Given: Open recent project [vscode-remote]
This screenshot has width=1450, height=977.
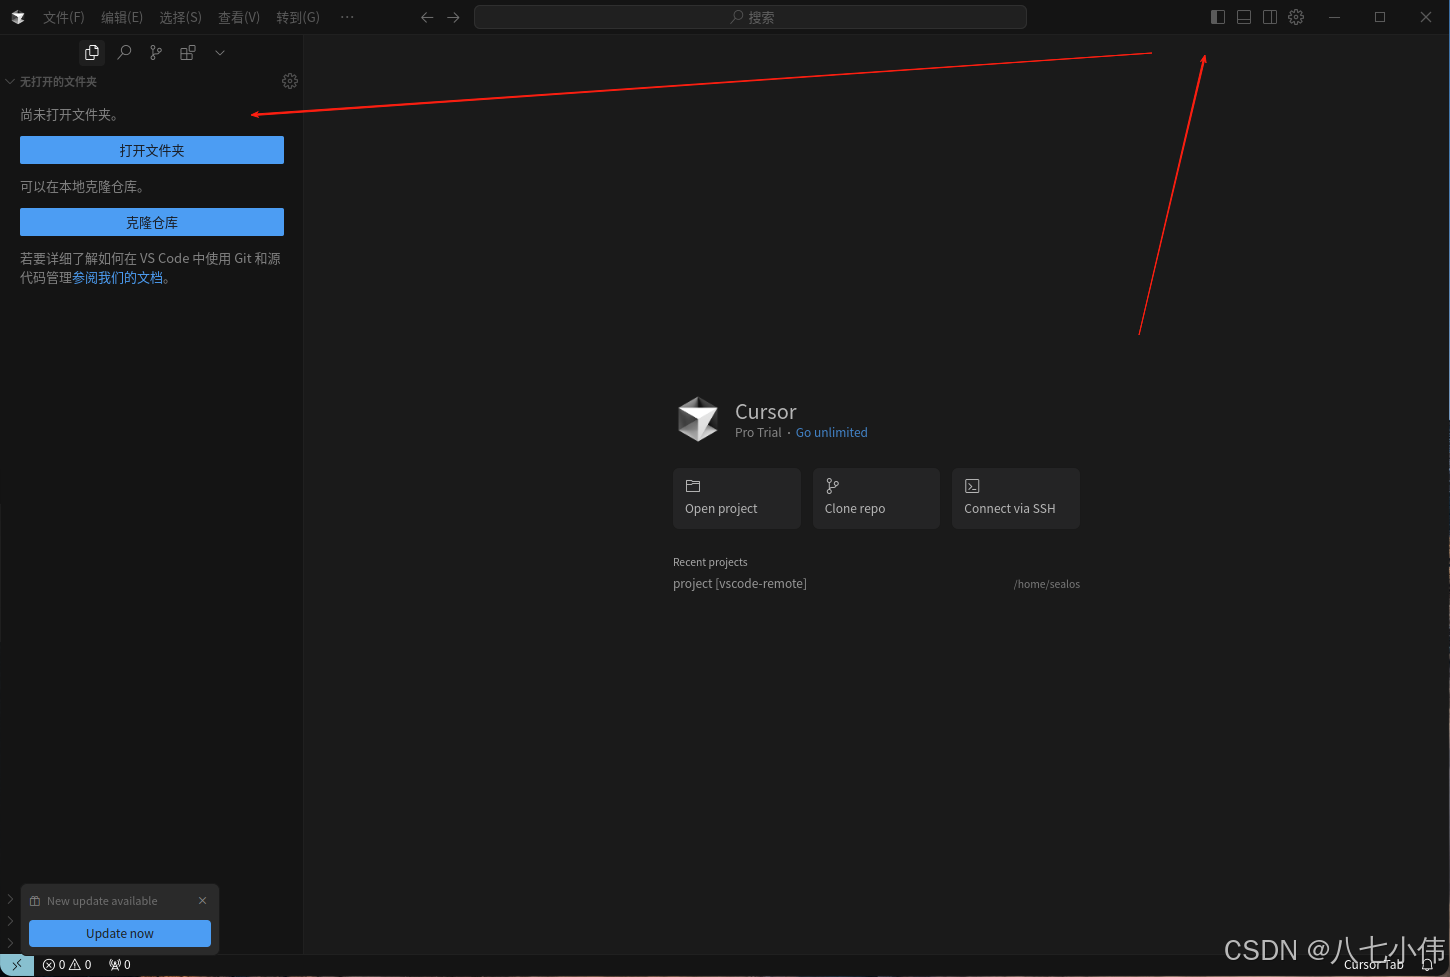Looking at the screenshot, I should [x=740, y=584].
